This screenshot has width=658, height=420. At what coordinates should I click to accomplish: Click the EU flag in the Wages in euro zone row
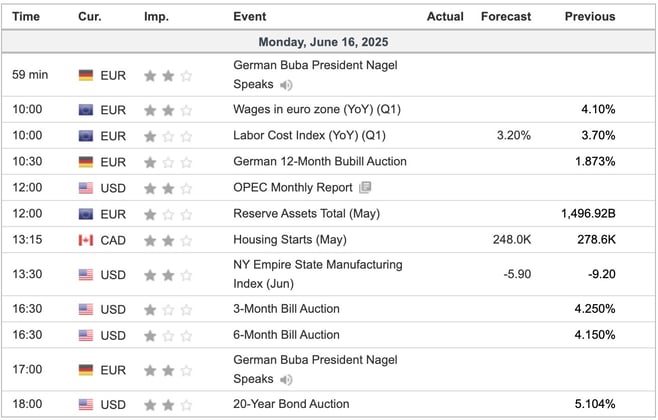pos(86,110)
